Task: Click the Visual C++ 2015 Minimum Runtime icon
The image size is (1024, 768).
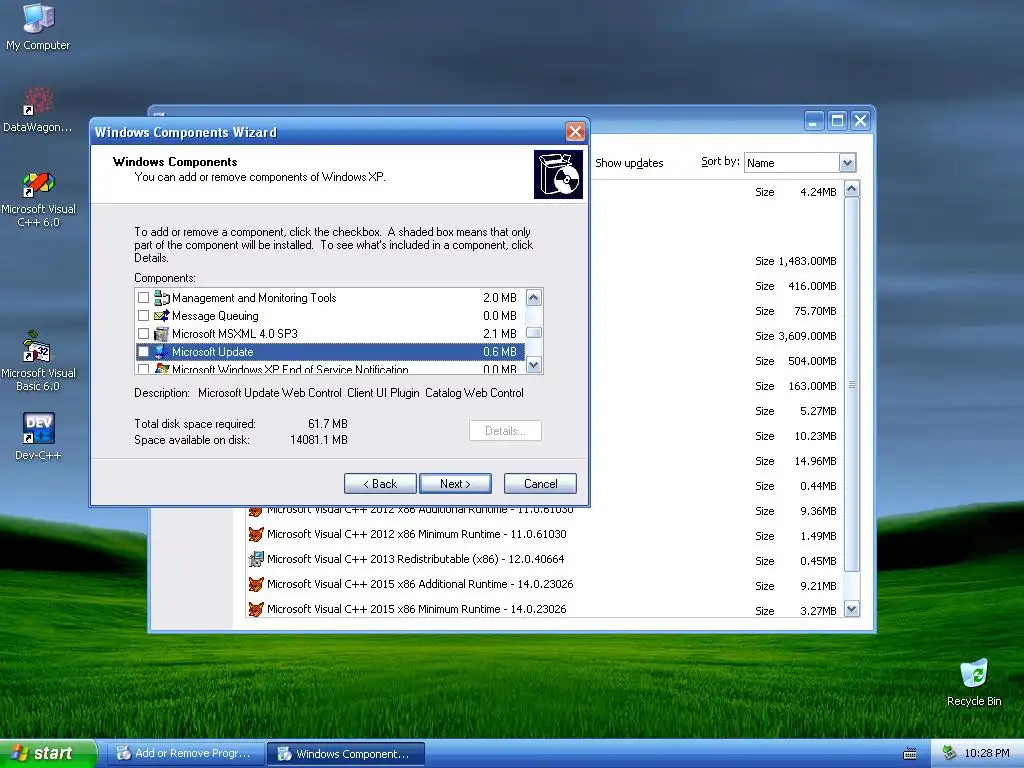Action: 256,609
